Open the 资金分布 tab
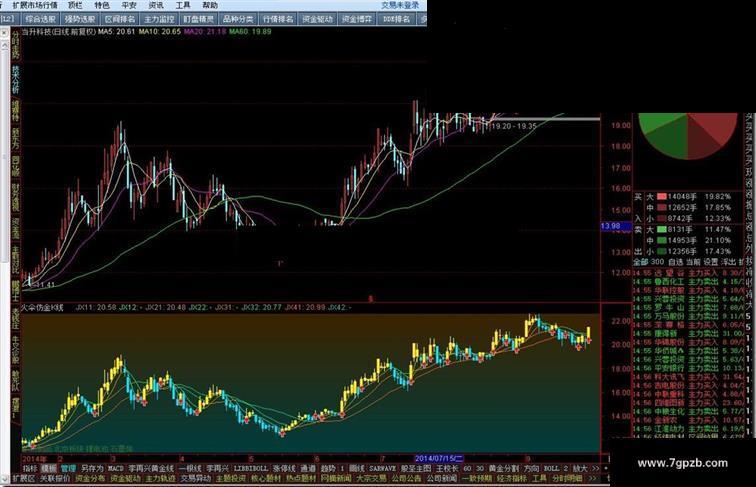Image resolution: width=756 pixels, height=487 pixels. 90,478
